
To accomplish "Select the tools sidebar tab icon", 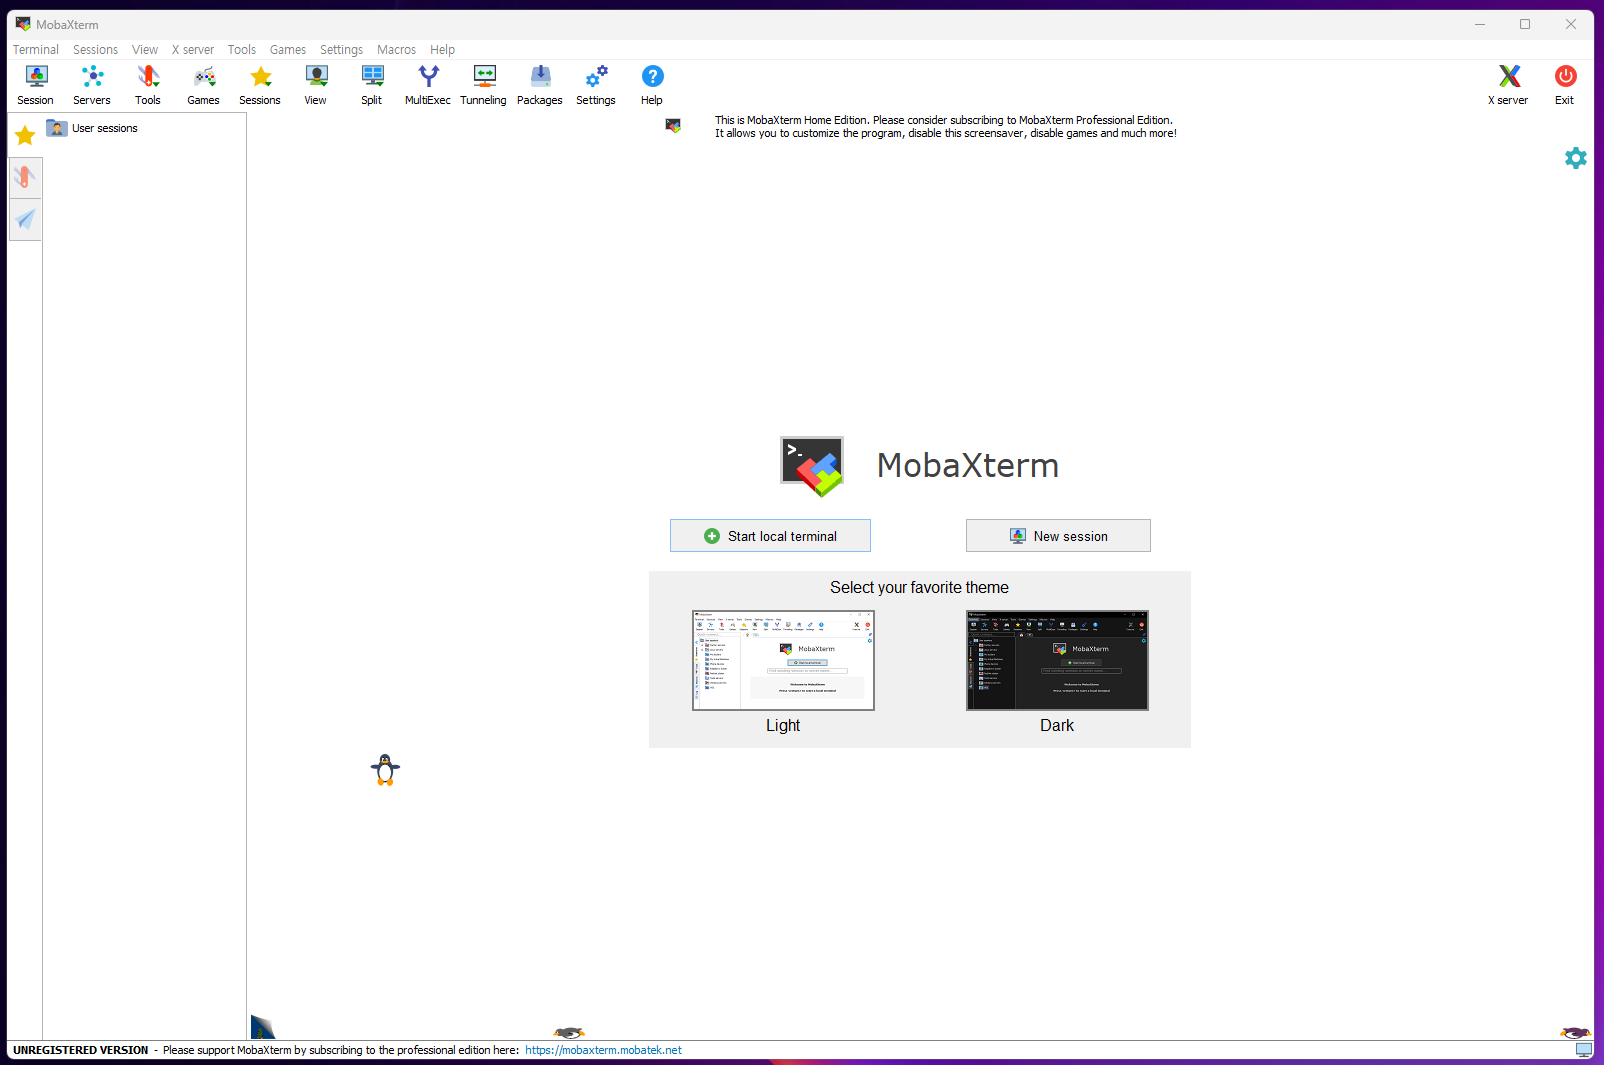I will click(25, 178).
